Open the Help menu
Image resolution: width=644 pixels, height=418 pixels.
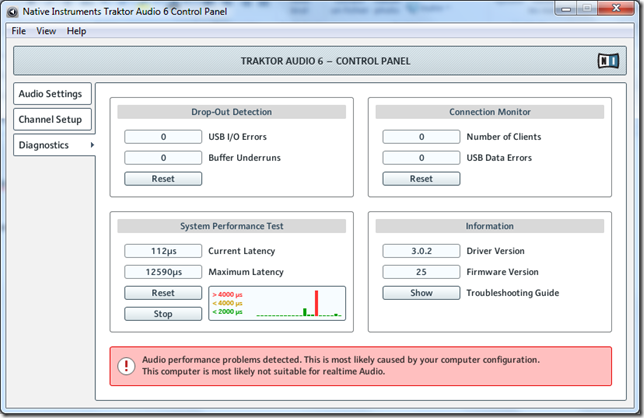pyautogui.click(x=77, y=31)
